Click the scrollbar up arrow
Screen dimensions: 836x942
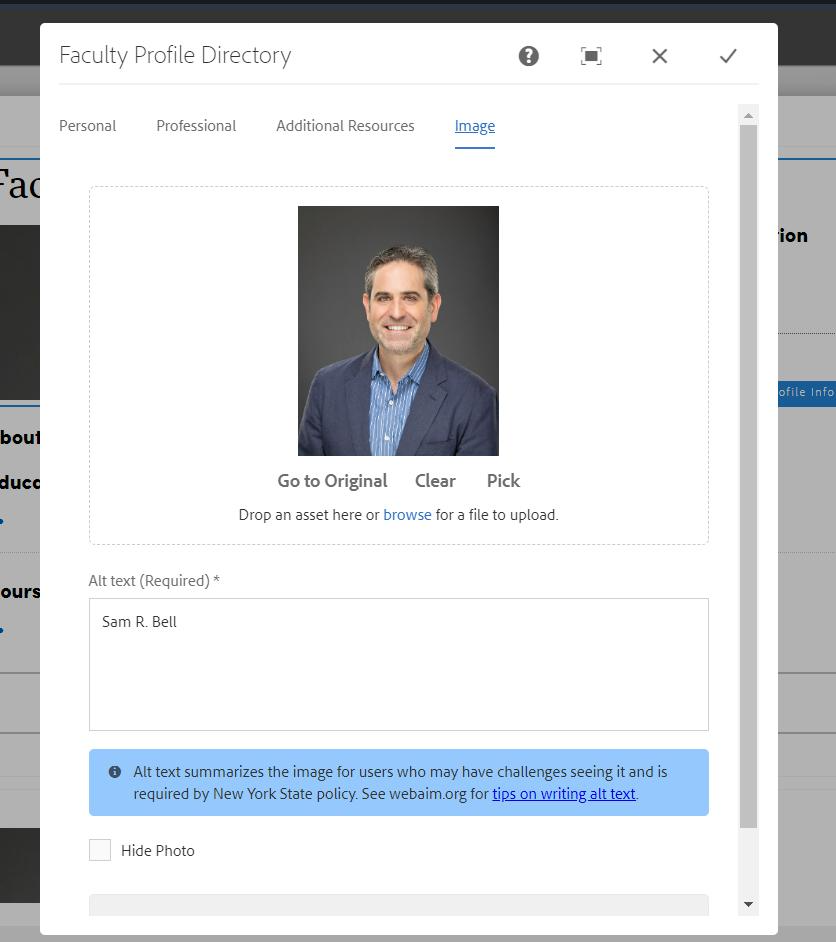point(748,116)
